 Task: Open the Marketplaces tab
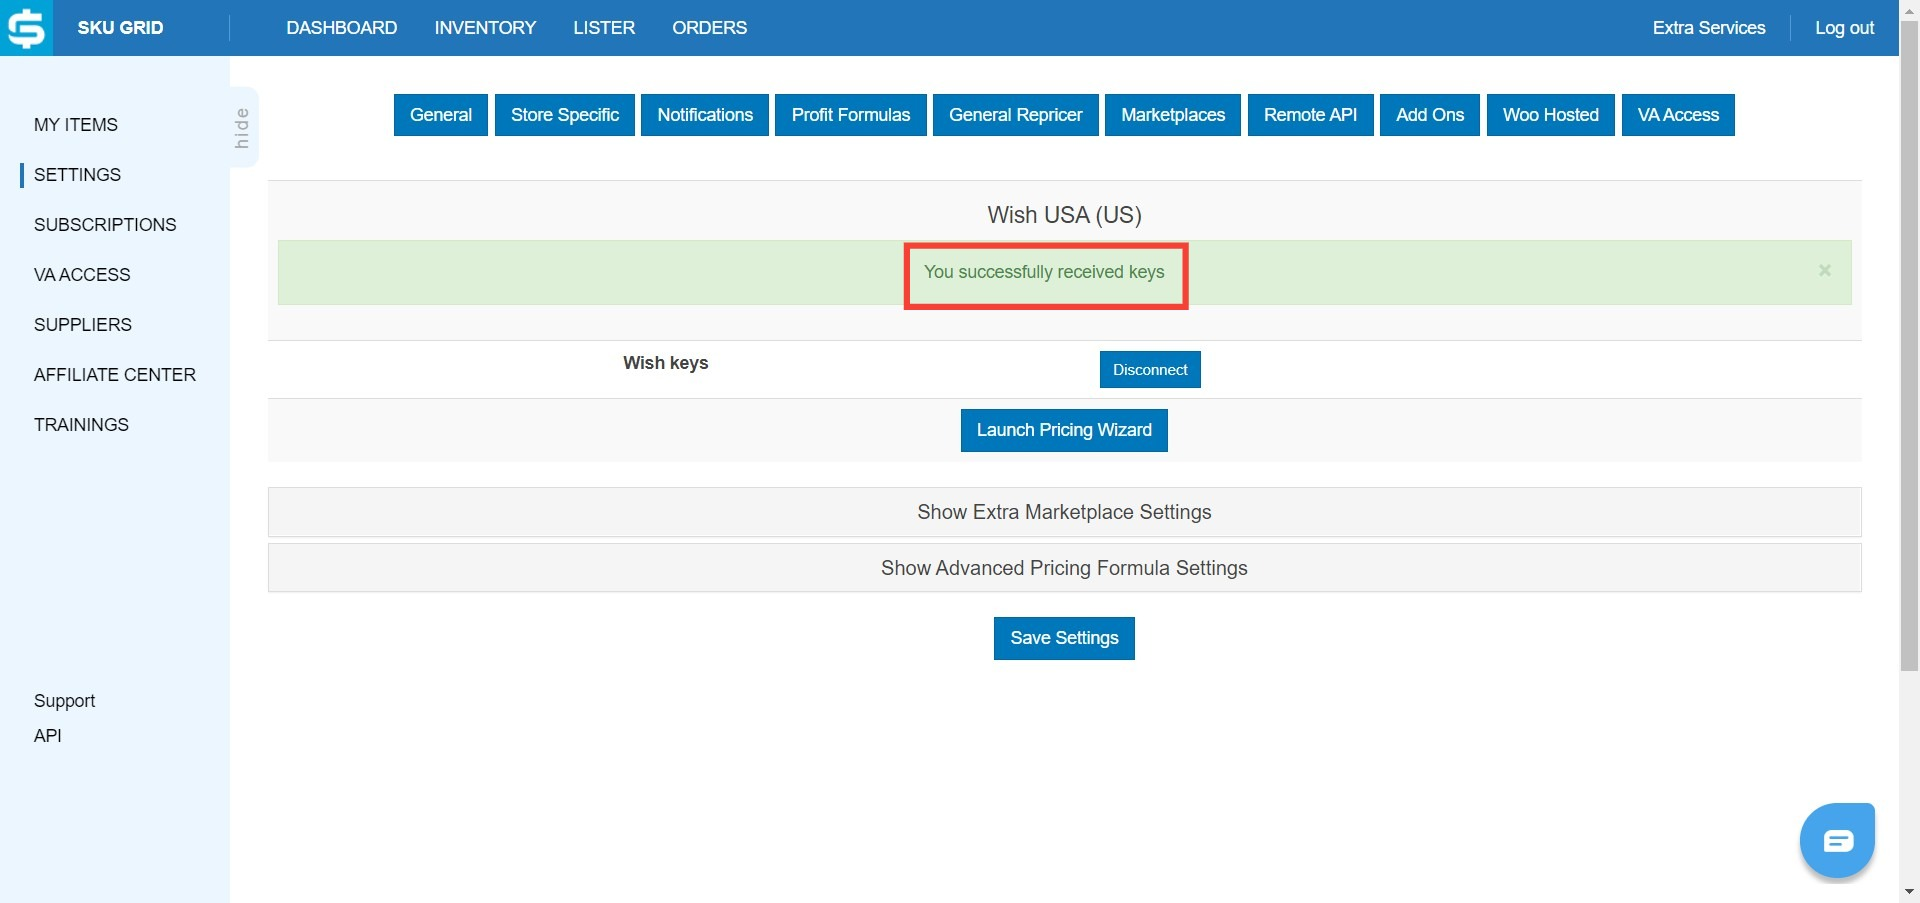click(x=1173, y=115)
